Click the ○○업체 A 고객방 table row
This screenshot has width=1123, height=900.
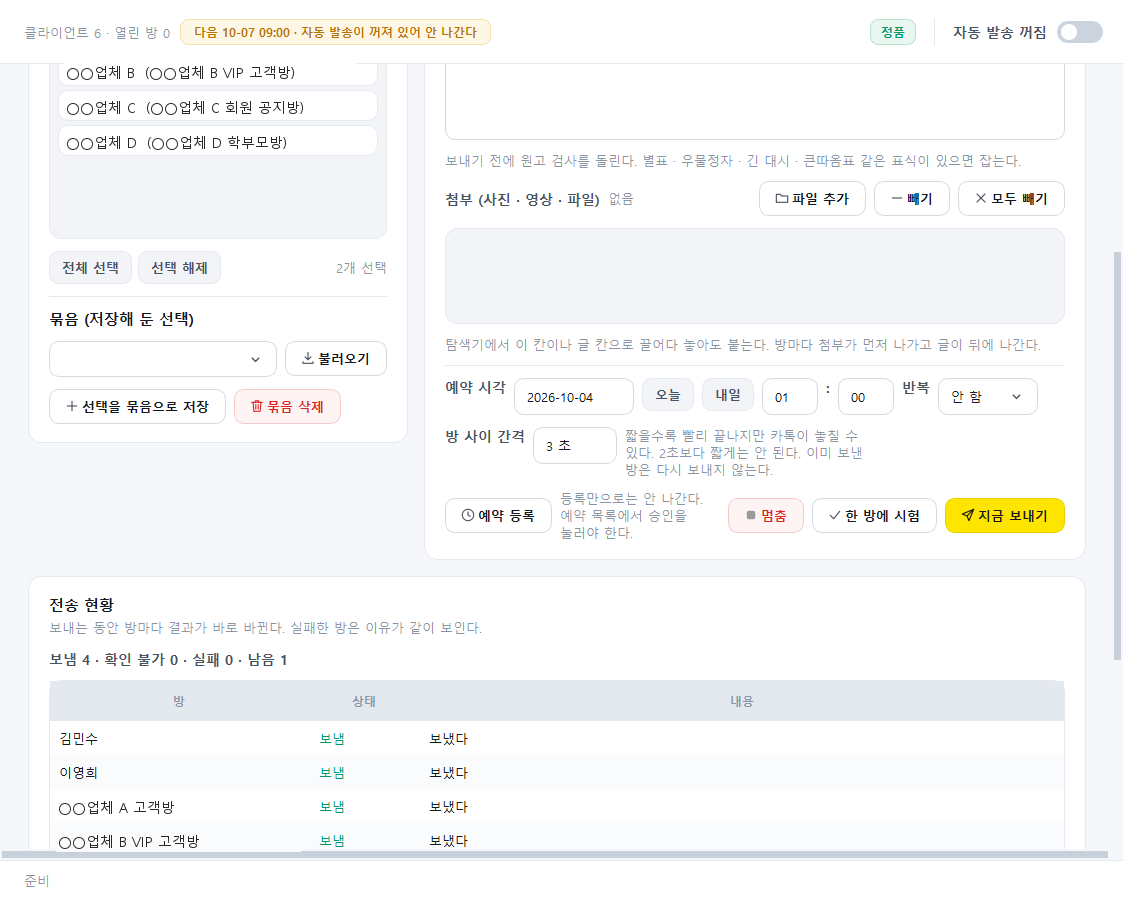coord(556,808)
